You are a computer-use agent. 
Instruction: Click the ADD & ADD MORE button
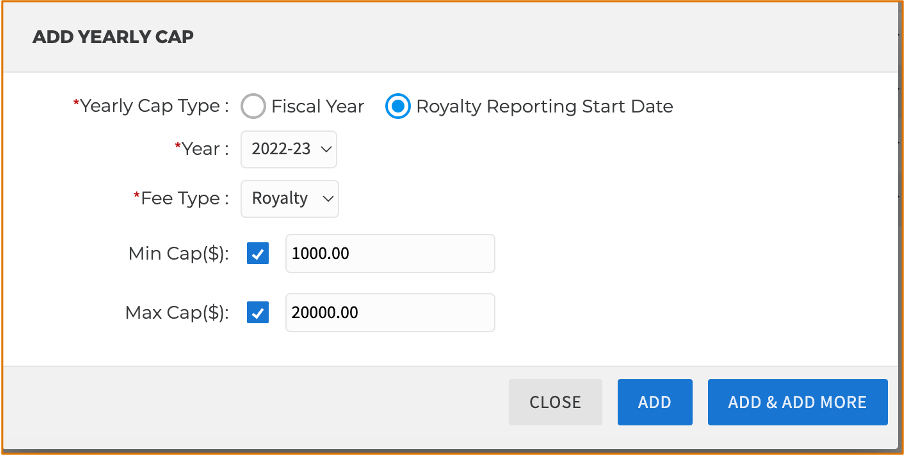(798, 402)
